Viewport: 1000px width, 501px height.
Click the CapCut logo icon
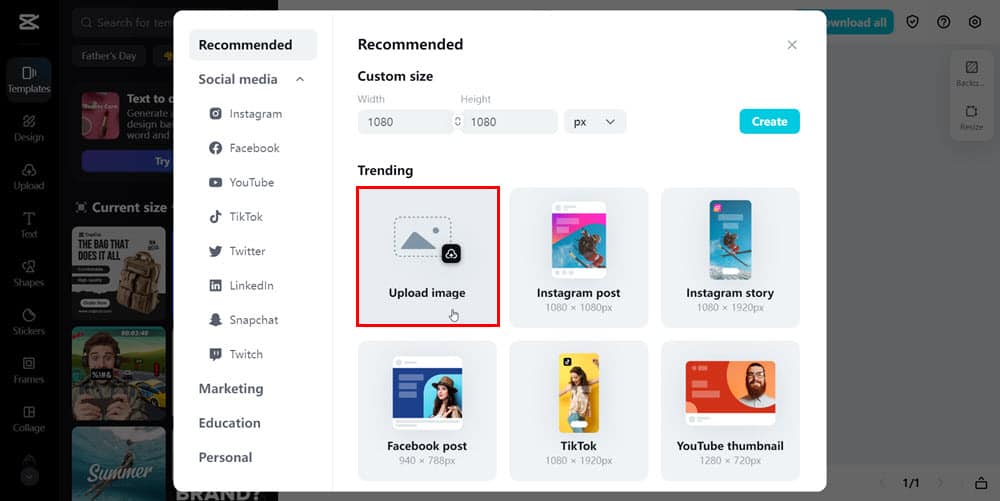(29, 22)
